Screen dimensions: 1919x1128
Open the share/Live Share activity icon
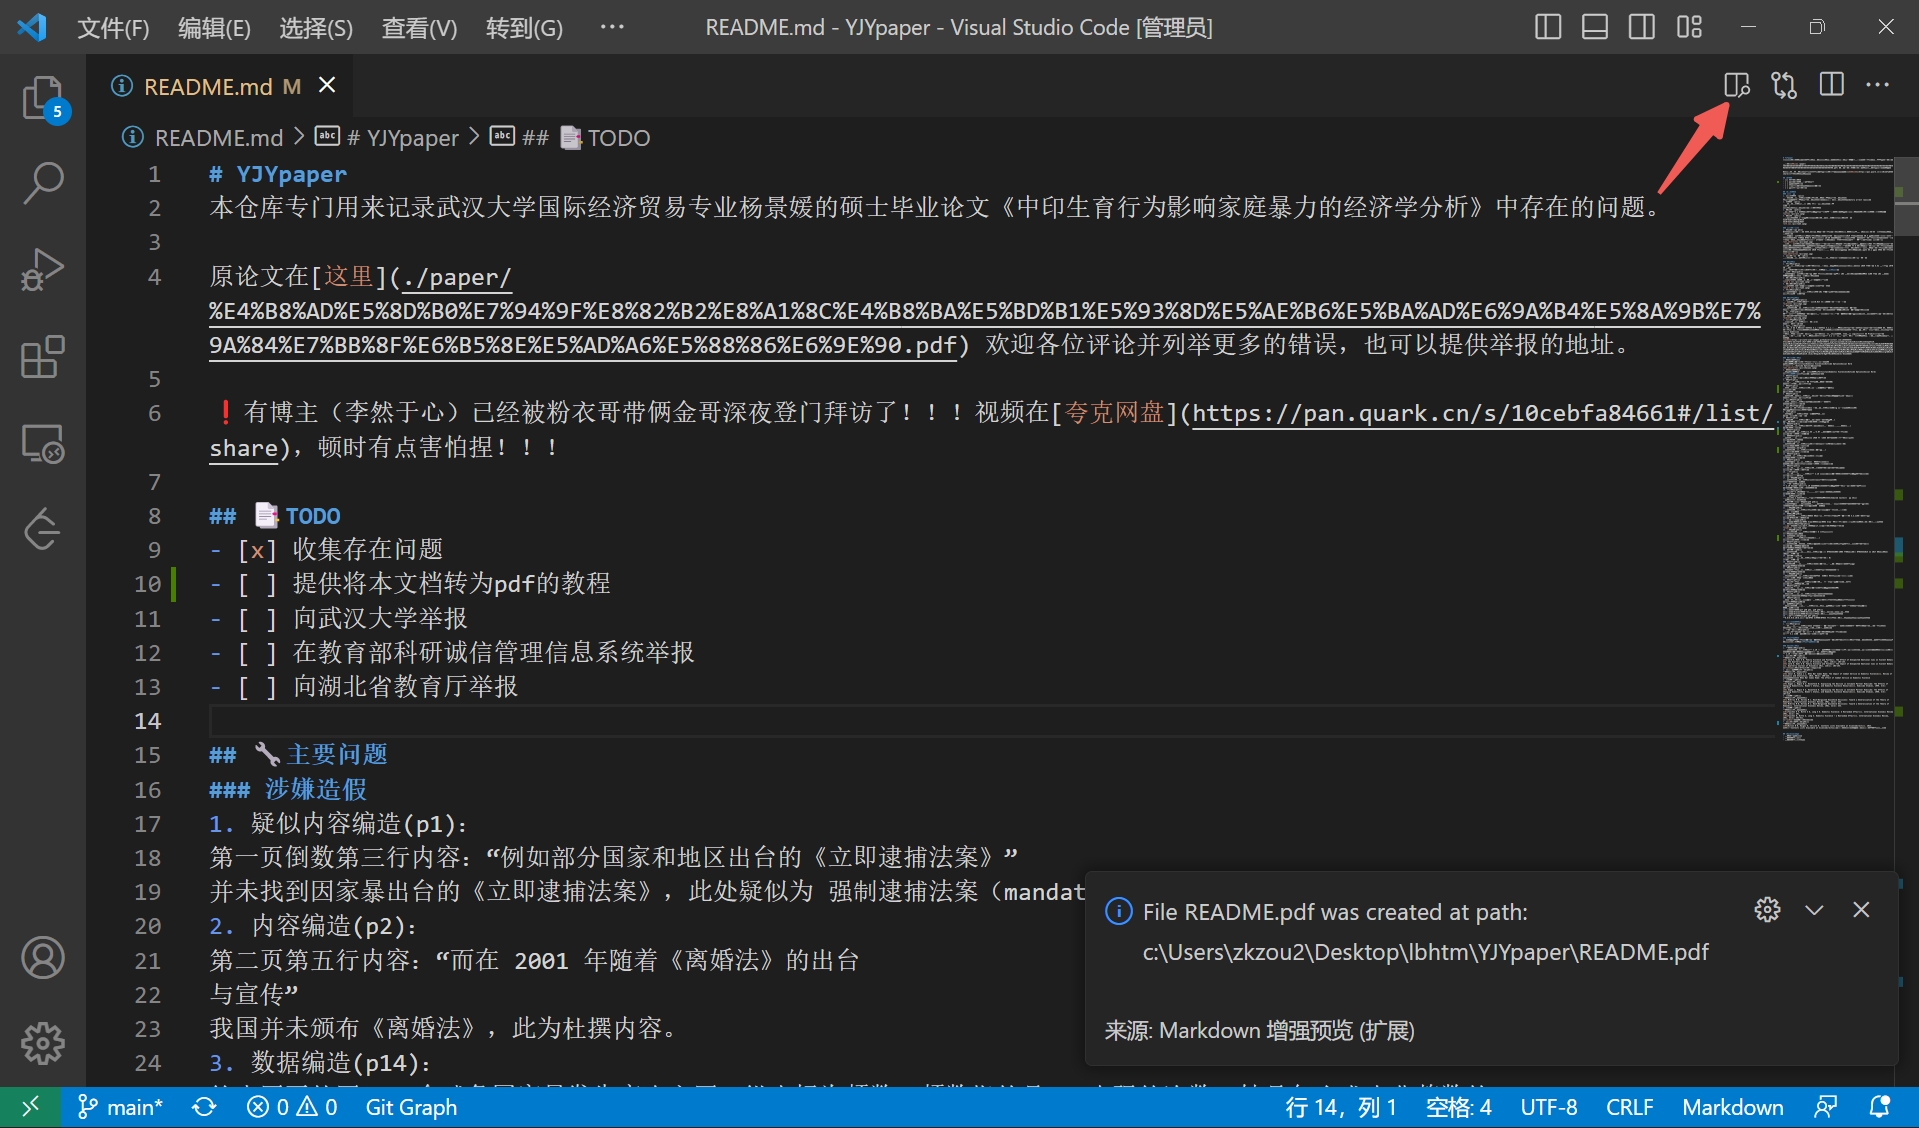coord(43,528)
